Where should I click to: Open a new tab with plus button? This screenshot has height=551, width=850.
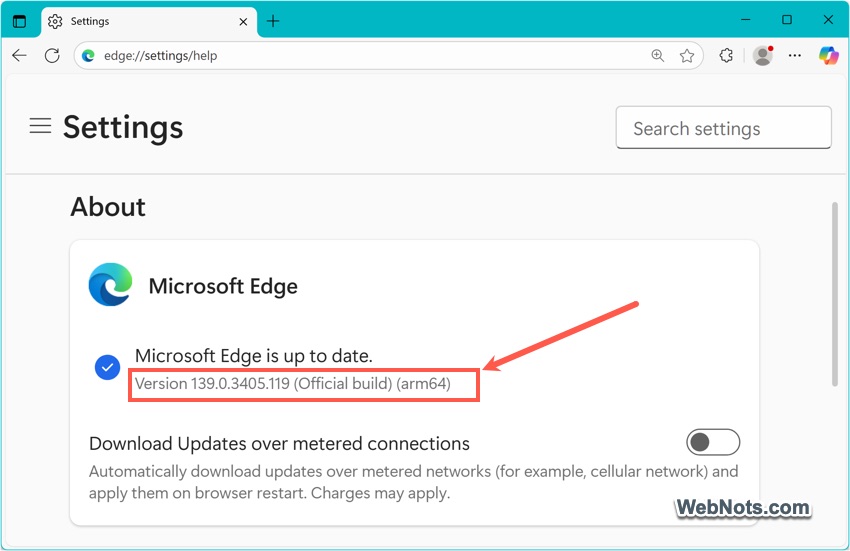pos(273,21)
